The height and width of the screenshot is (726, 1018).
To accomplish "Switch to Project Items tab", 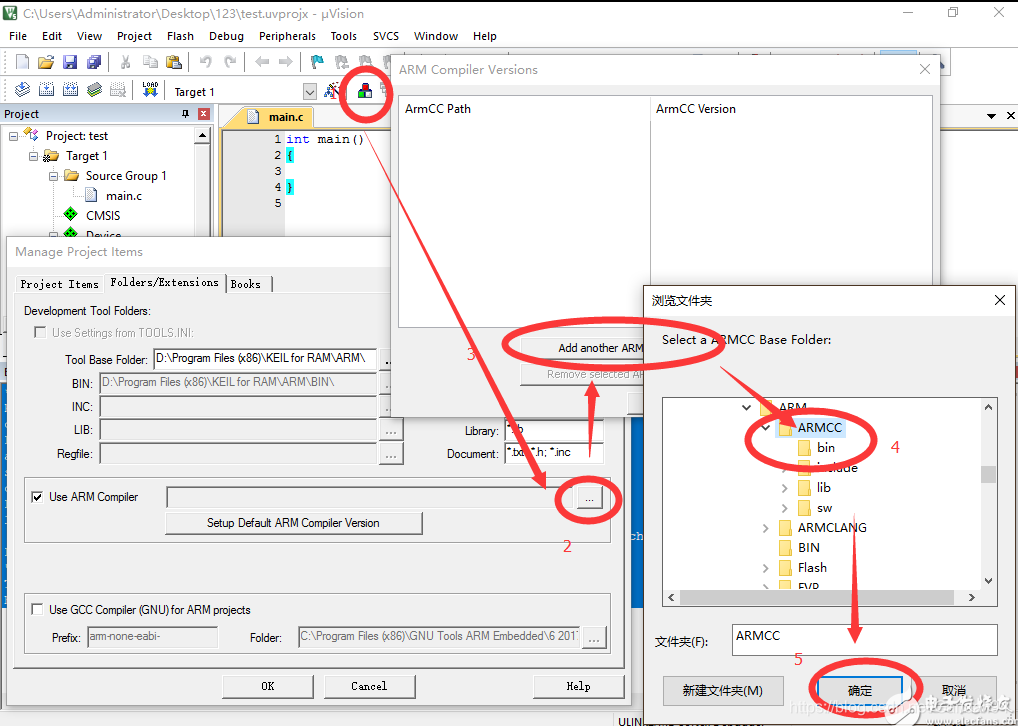I will pyautogui.click(x=60, y=284).
